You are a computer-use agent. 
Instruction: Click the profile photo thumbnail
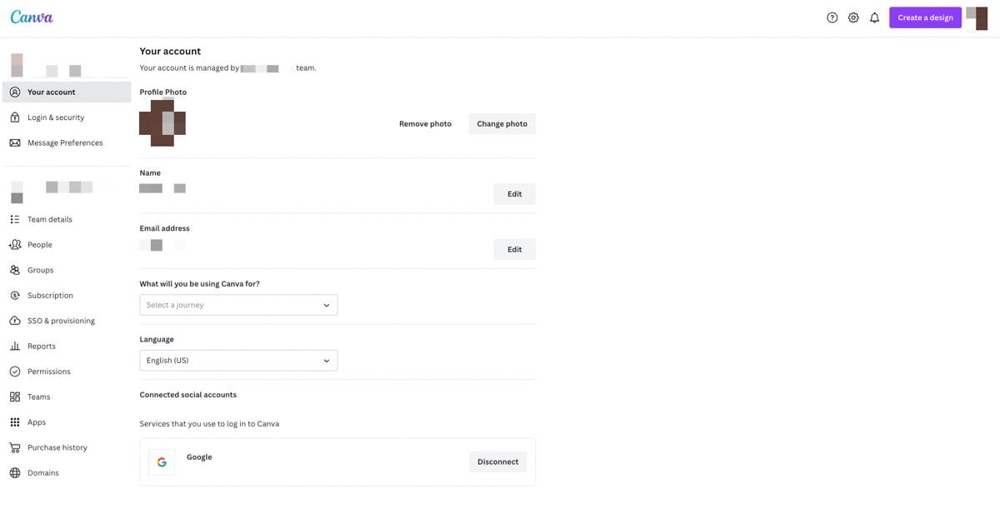click(163, 123)
